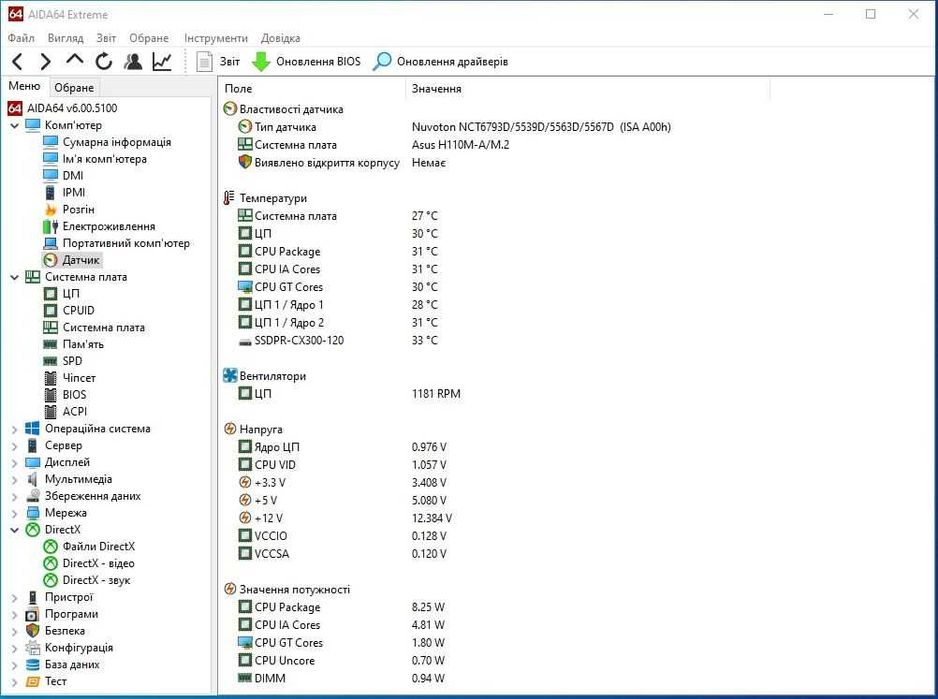Viewport: 938px width, 699px height.
Task: Select the Електроживлення battery icon
Action: 51,226
